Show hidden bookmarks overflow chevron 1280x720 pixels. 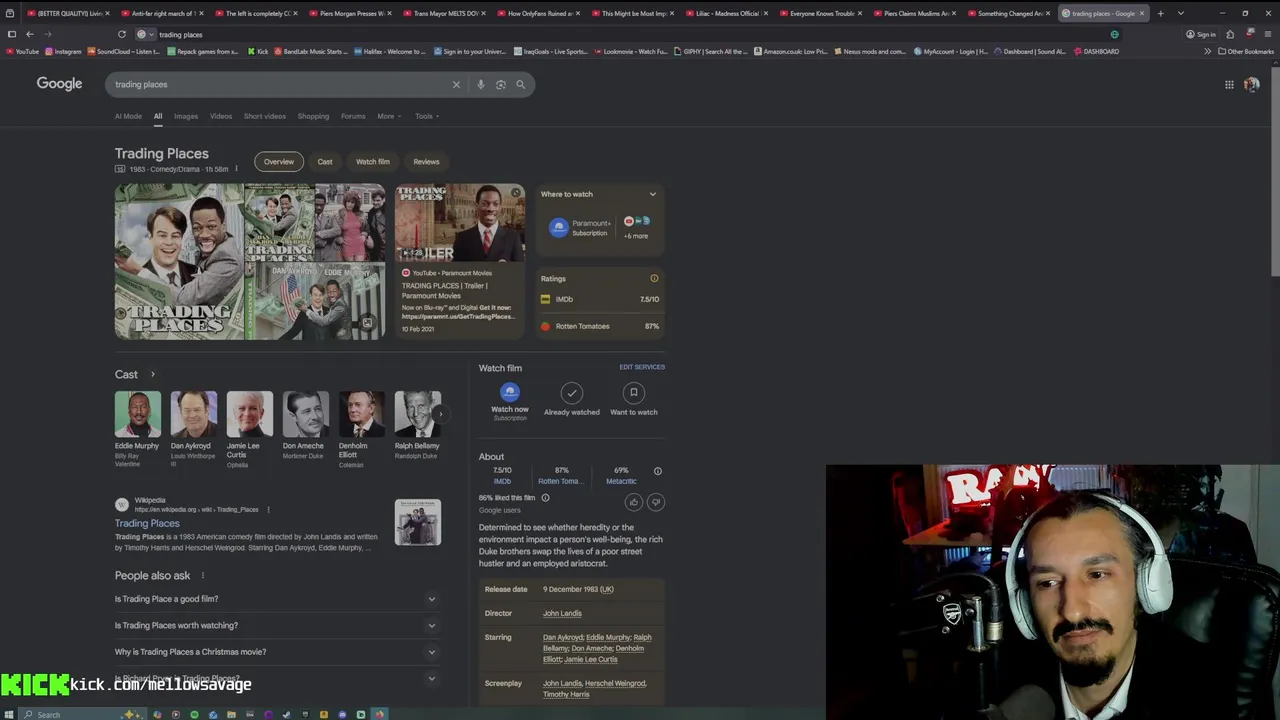(1209, 51)
